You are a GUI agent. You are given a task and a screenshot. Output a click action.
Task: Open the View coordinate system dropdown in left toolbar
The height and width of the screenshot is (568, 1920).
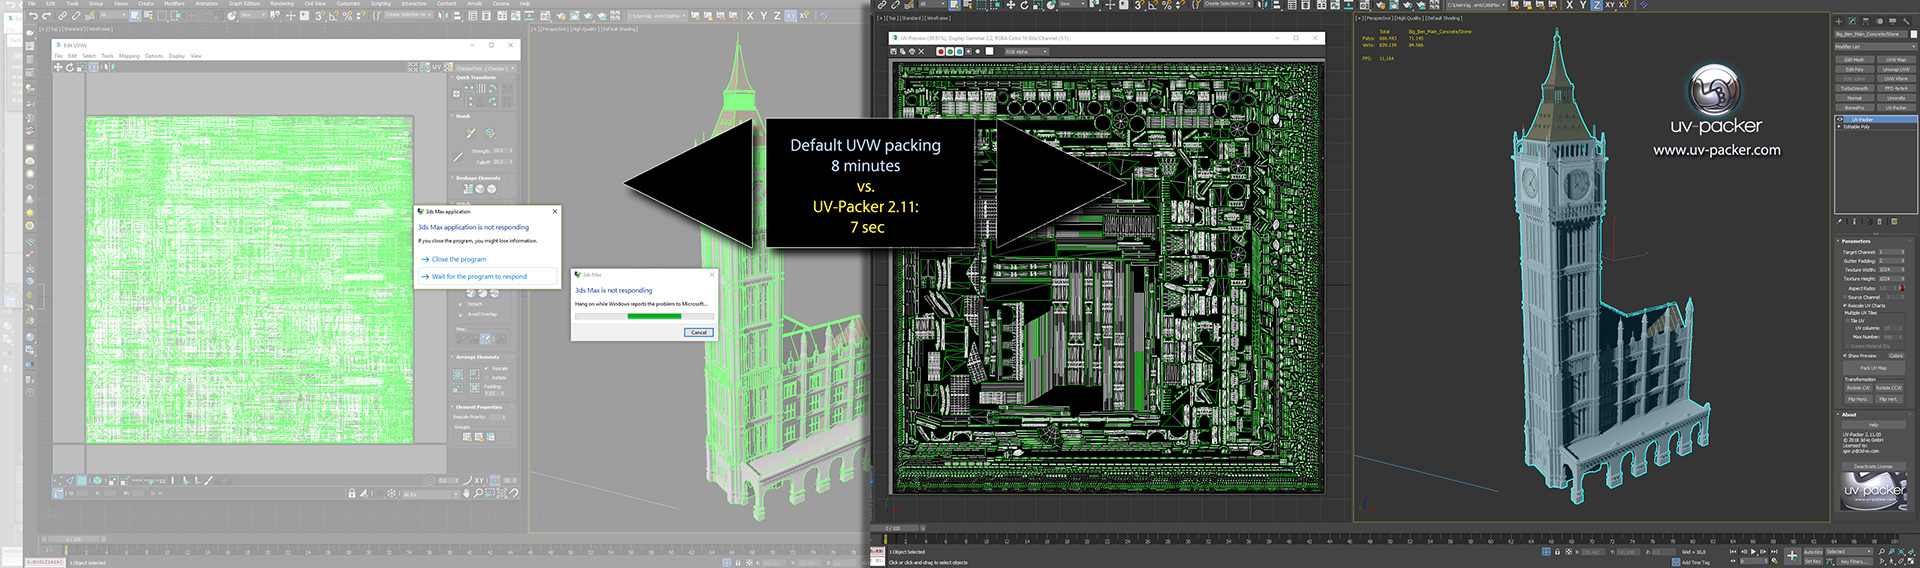click(253, 15)
